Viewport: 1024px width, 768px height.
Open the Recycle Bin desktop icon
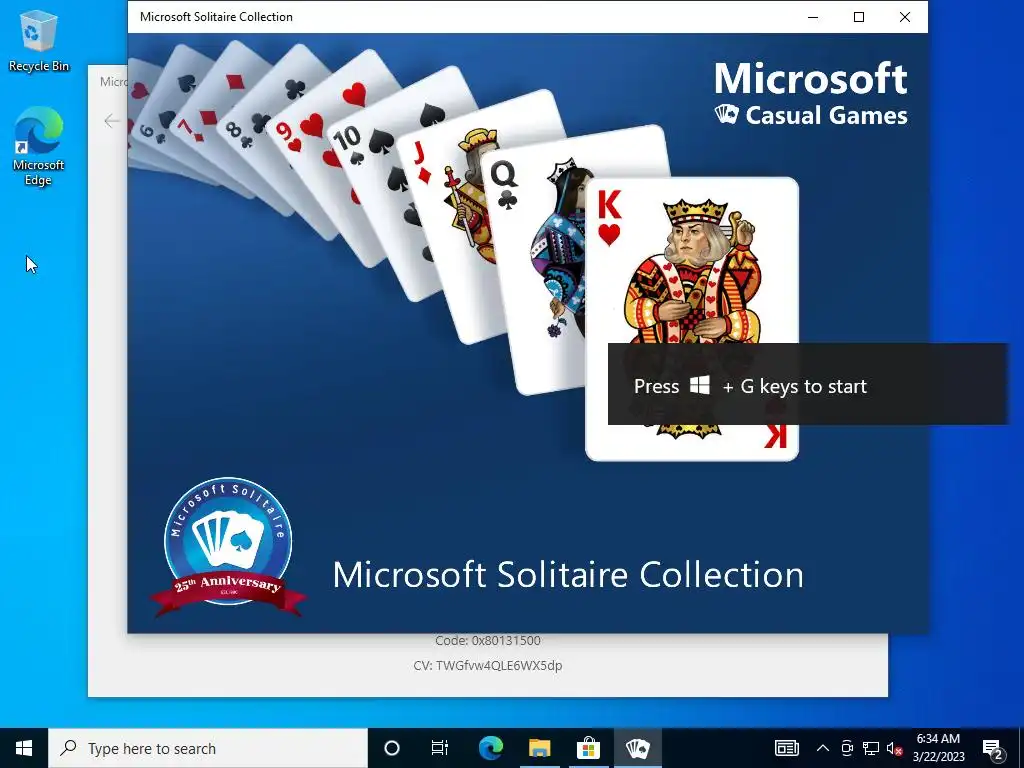pyautogui.click(x=39, y=40)
